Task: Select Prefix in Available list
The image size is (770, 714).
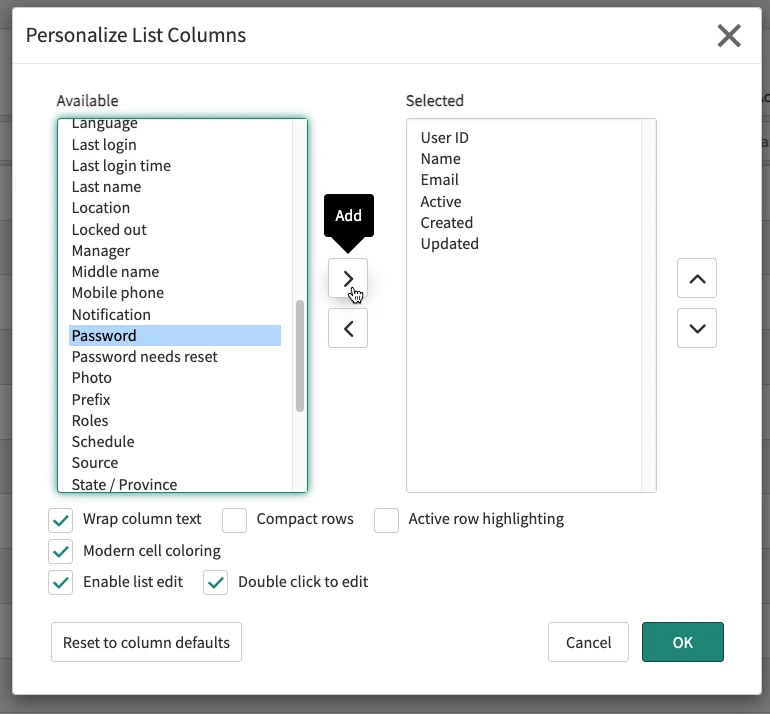Action: click(x=175, y=399)
